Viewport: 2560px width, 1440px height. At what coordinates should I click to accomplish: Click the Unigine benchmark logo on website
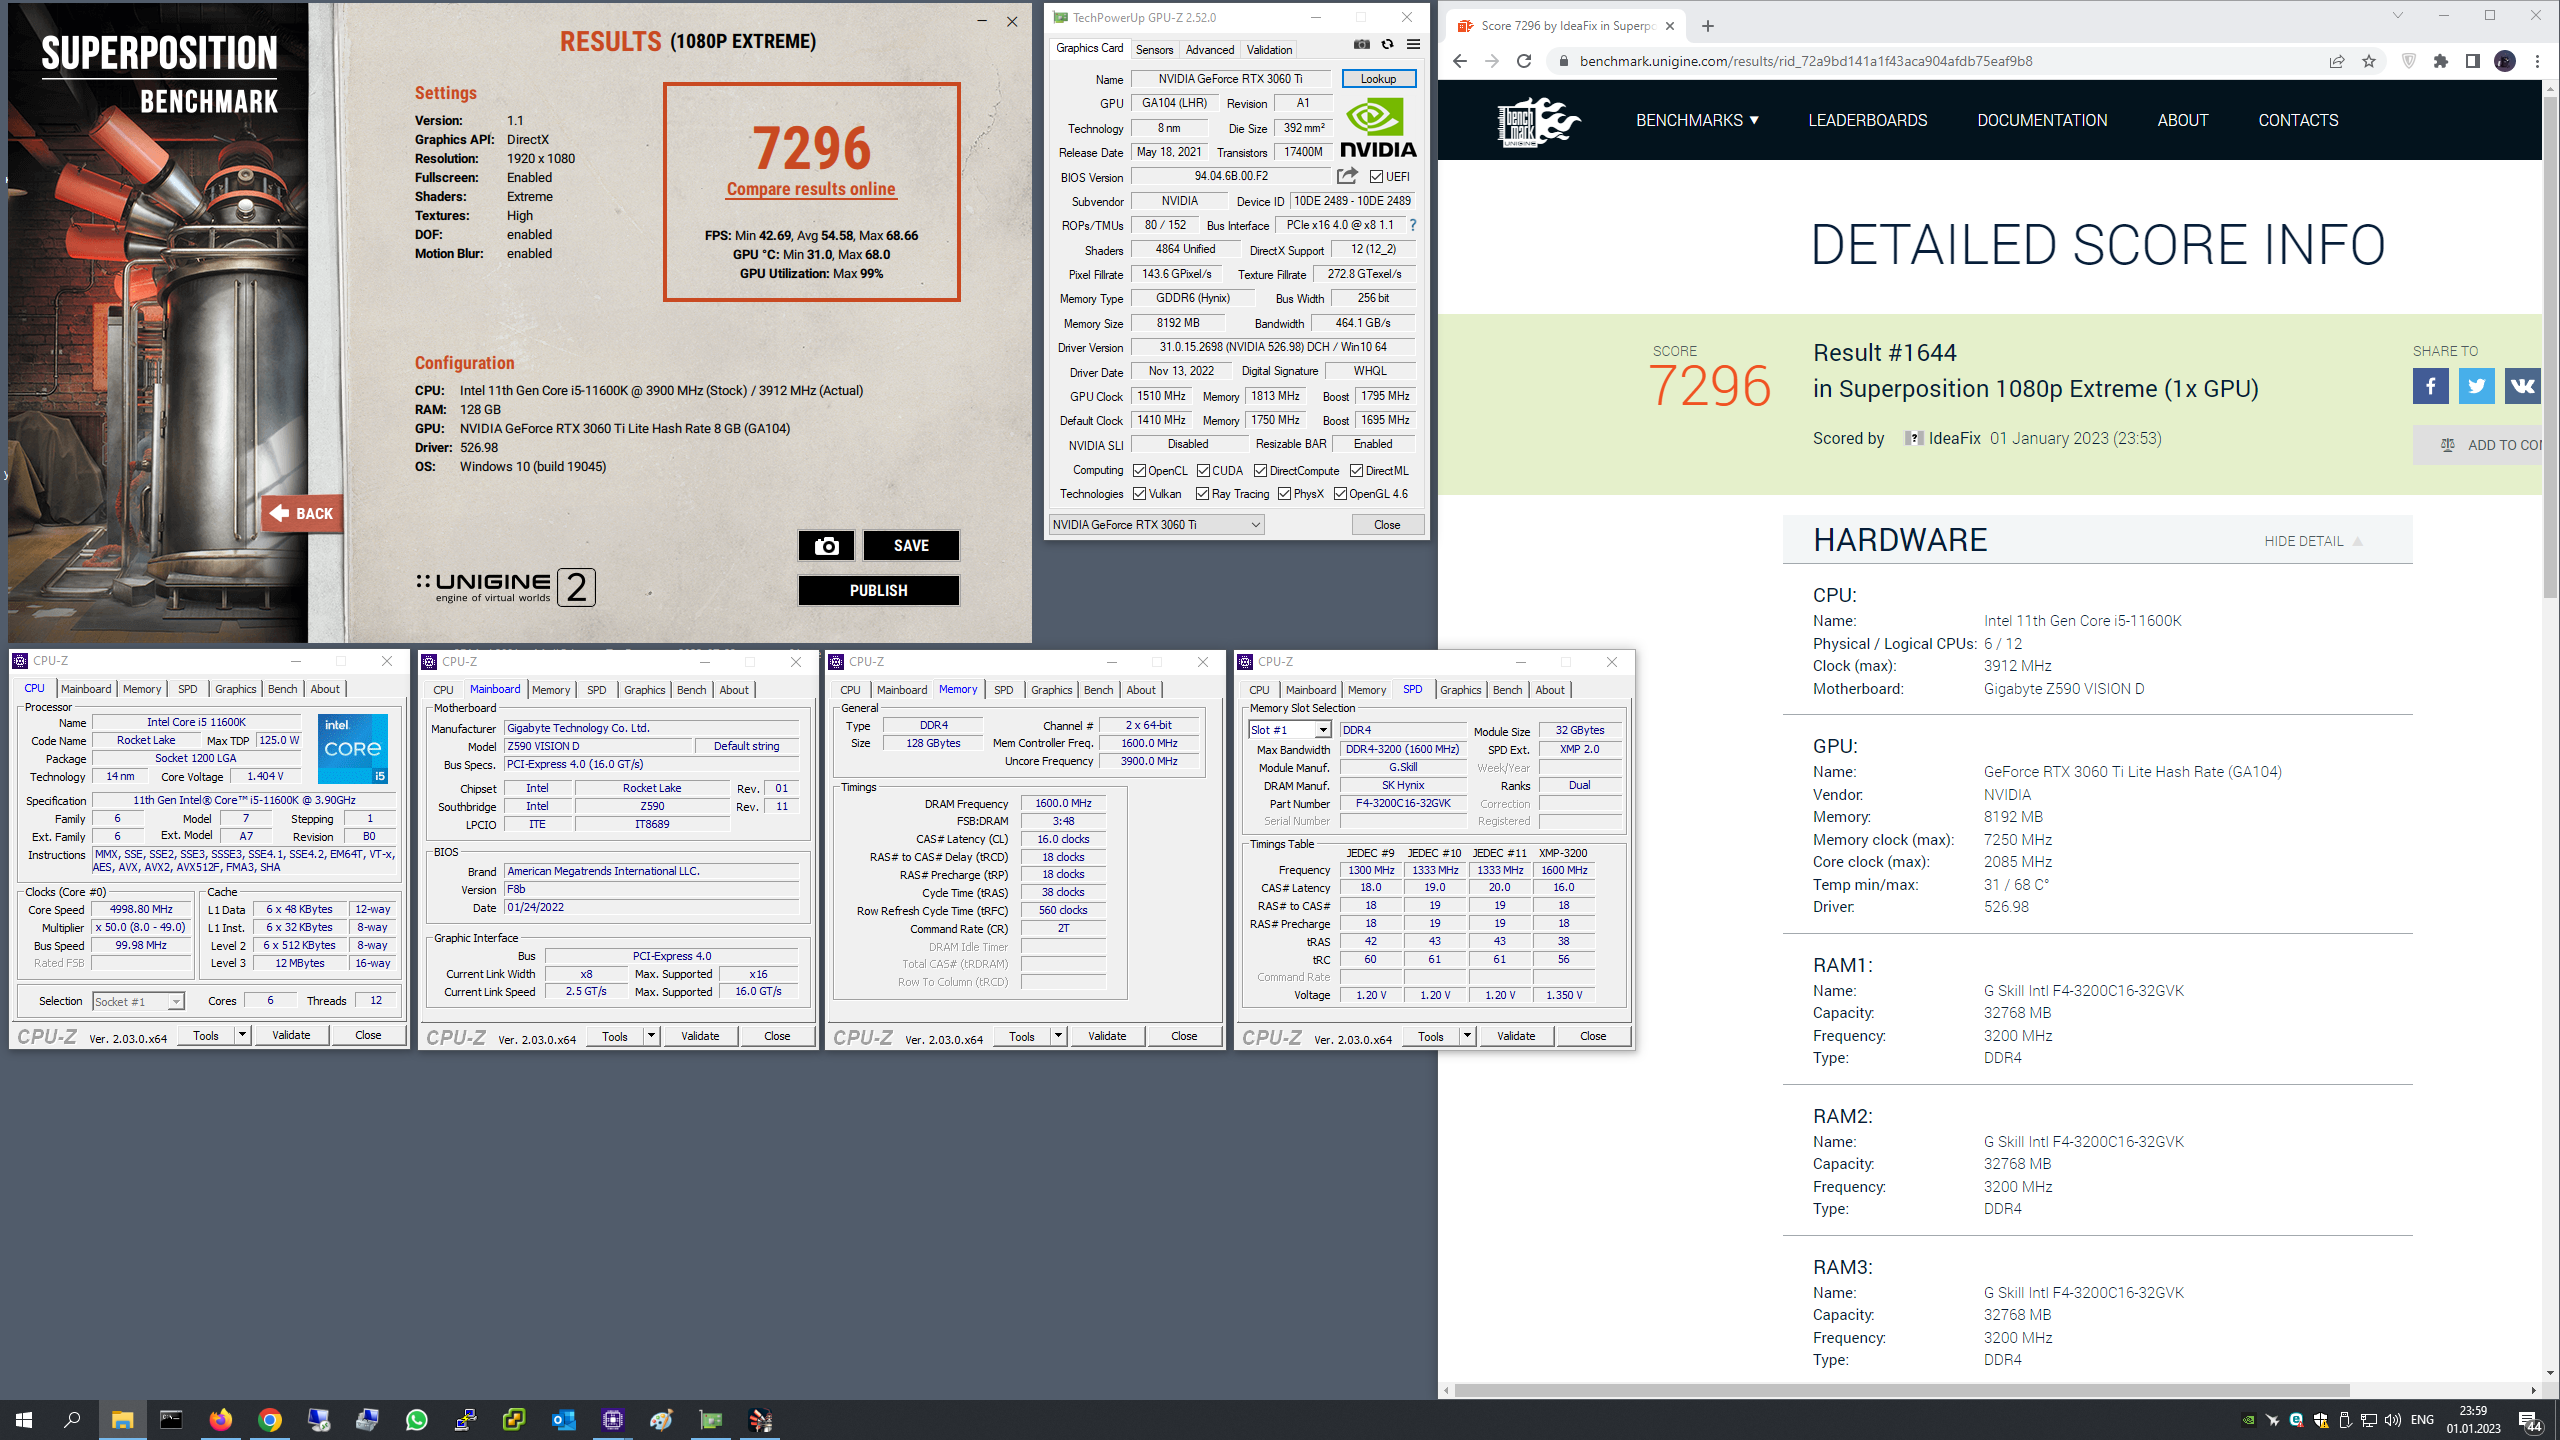1538,121
